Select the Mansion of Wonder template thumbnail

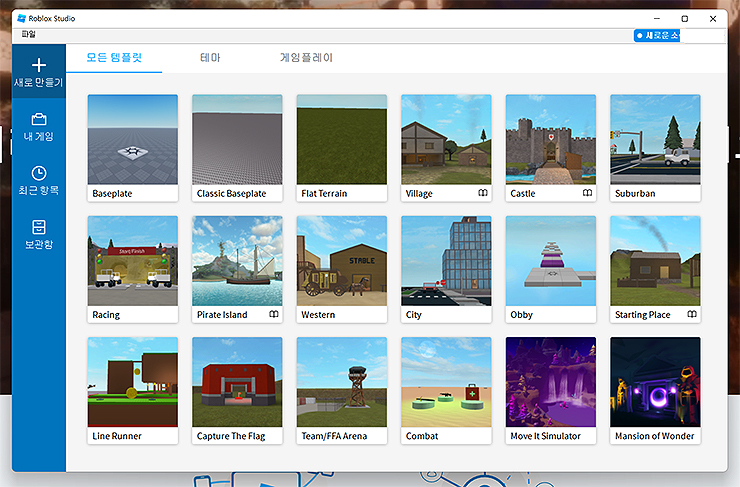[x=655, y=382]
